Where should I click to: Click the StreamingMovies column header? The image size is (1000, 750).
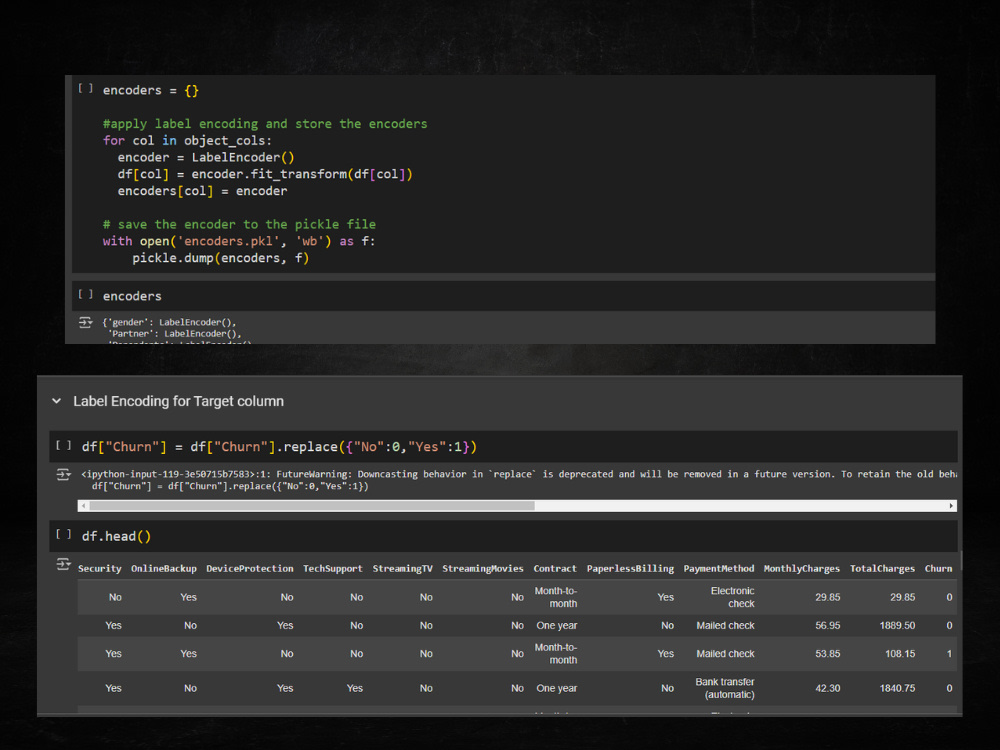[x=483, y=569]
